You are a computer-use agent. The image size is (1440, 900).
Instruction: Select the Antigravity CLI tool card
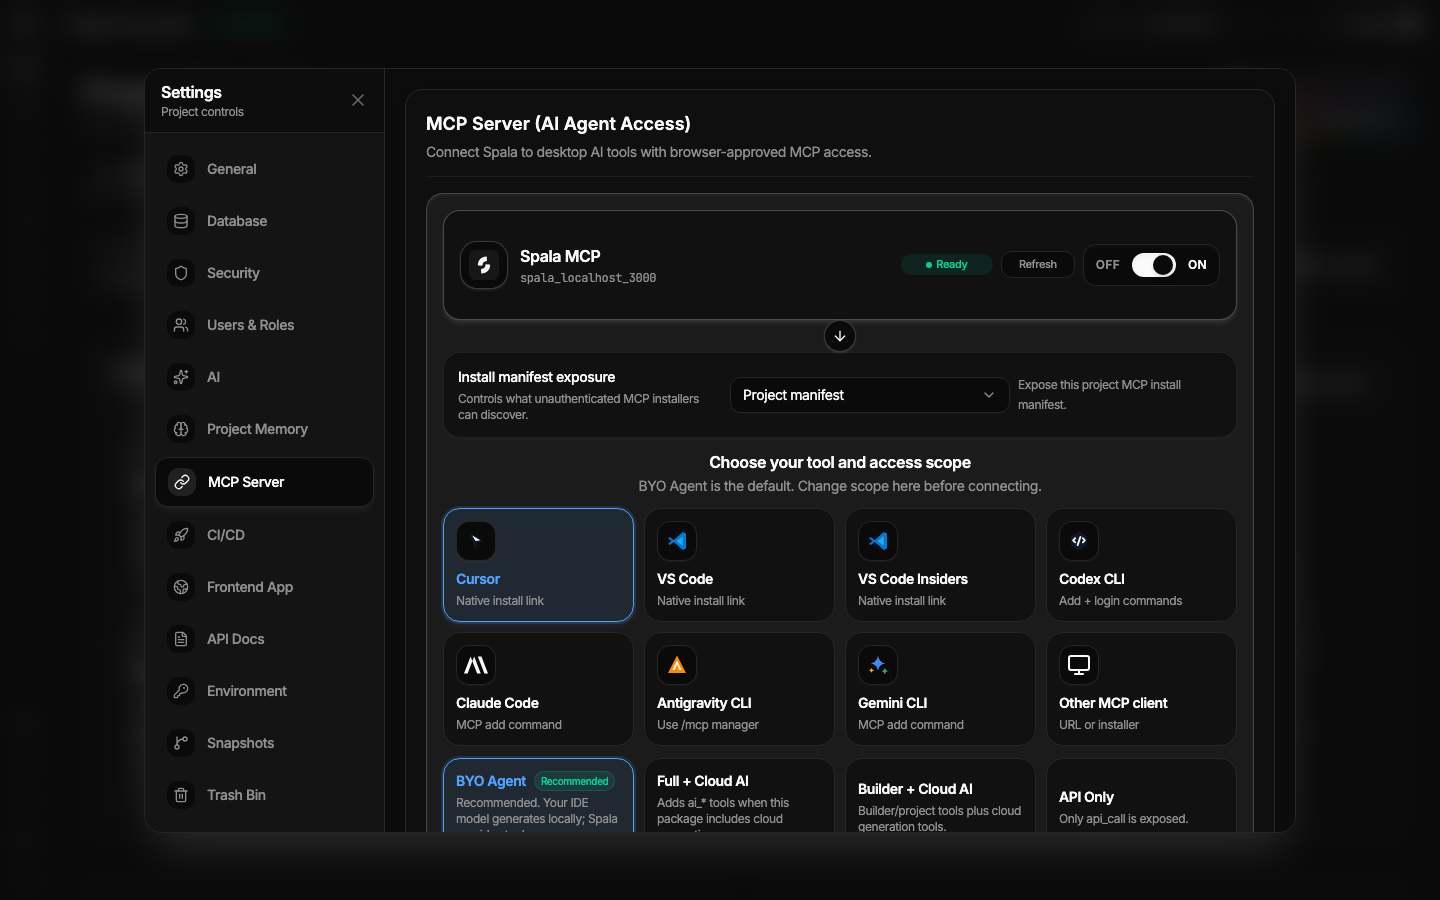pos(739,689)
